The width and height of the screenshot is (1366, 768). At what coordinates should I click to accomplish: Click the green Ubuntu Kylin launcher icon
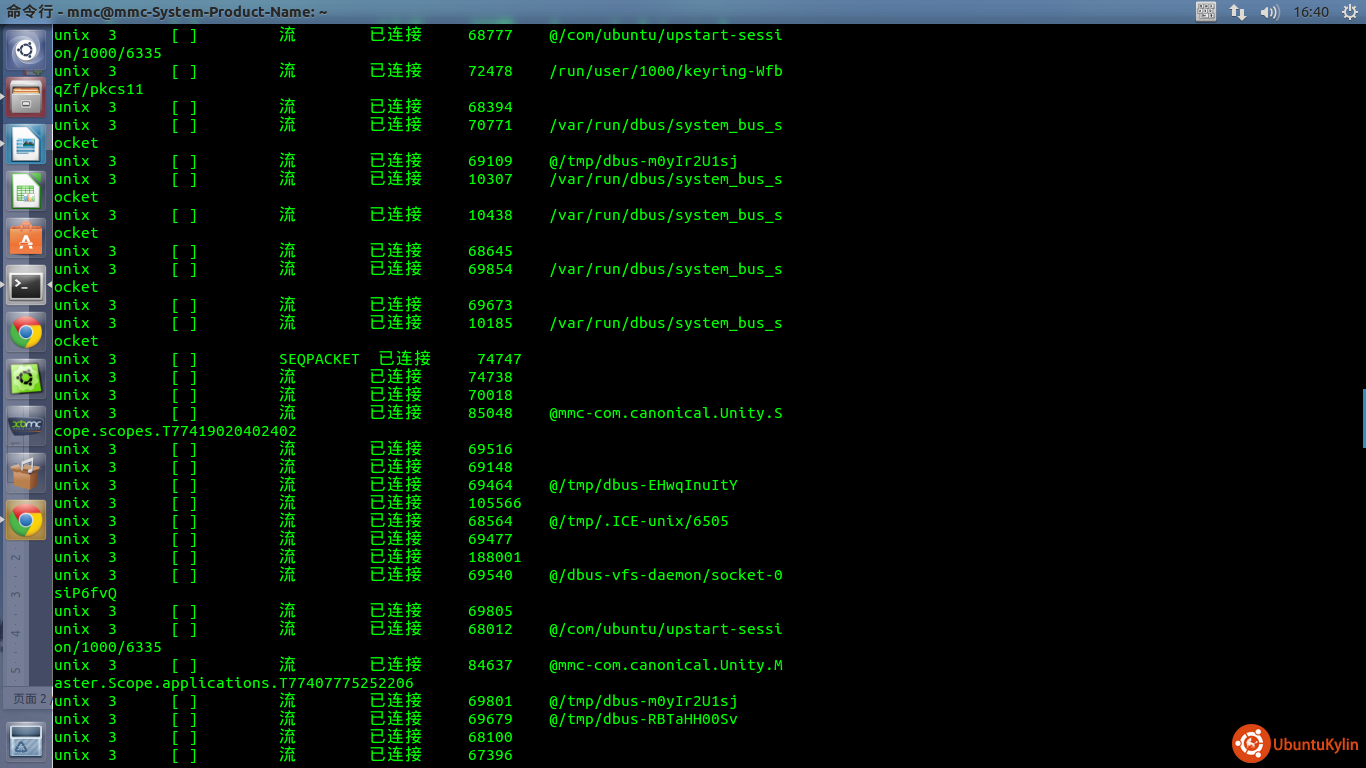click(26, 379)
